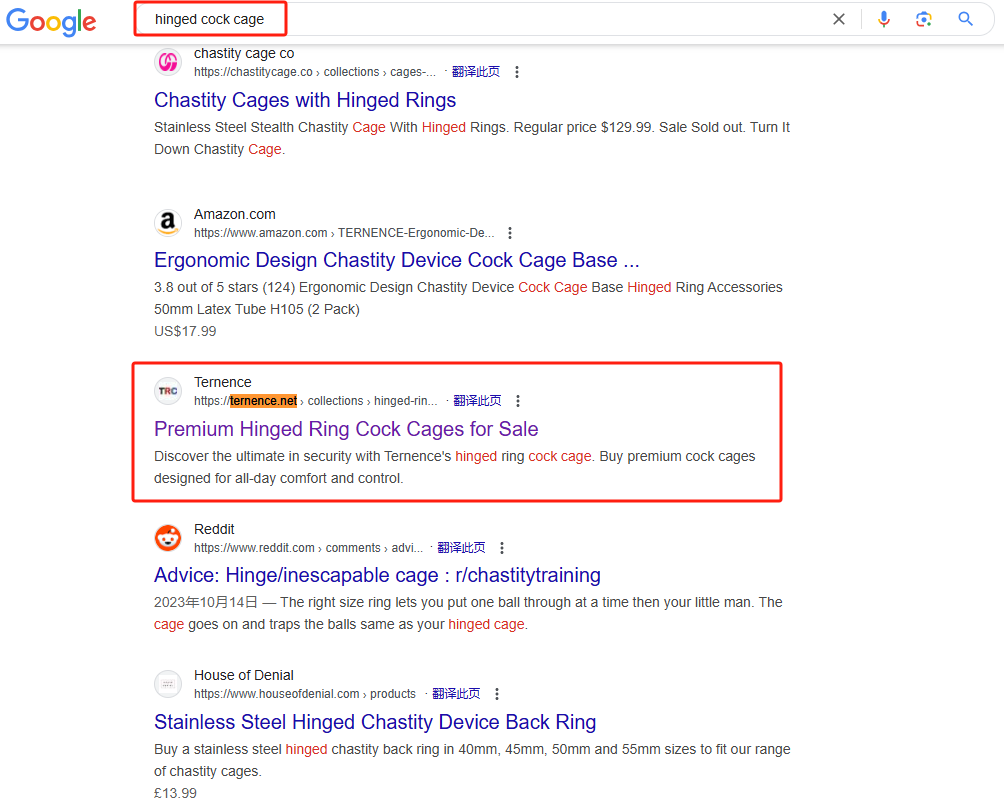This screenshot has height=807, width=1004.
Task: Translate the chastitycage.co result page
Action: tap(476, 72)
